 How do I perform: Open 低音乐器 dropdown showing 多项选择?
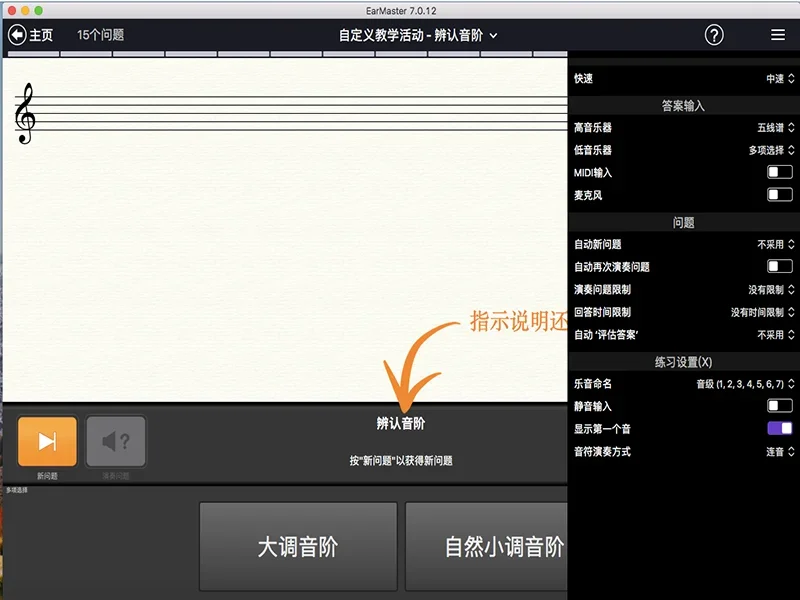(771, 150)
